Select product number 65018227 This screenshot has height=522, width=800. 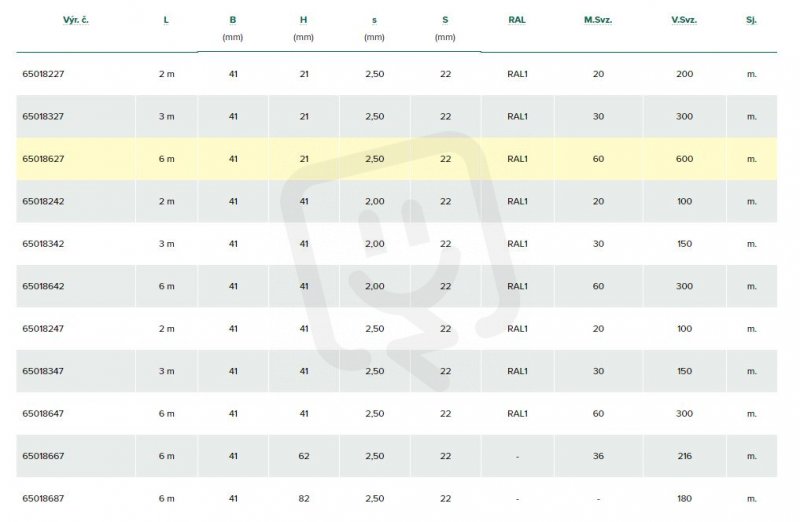point(43,74)
